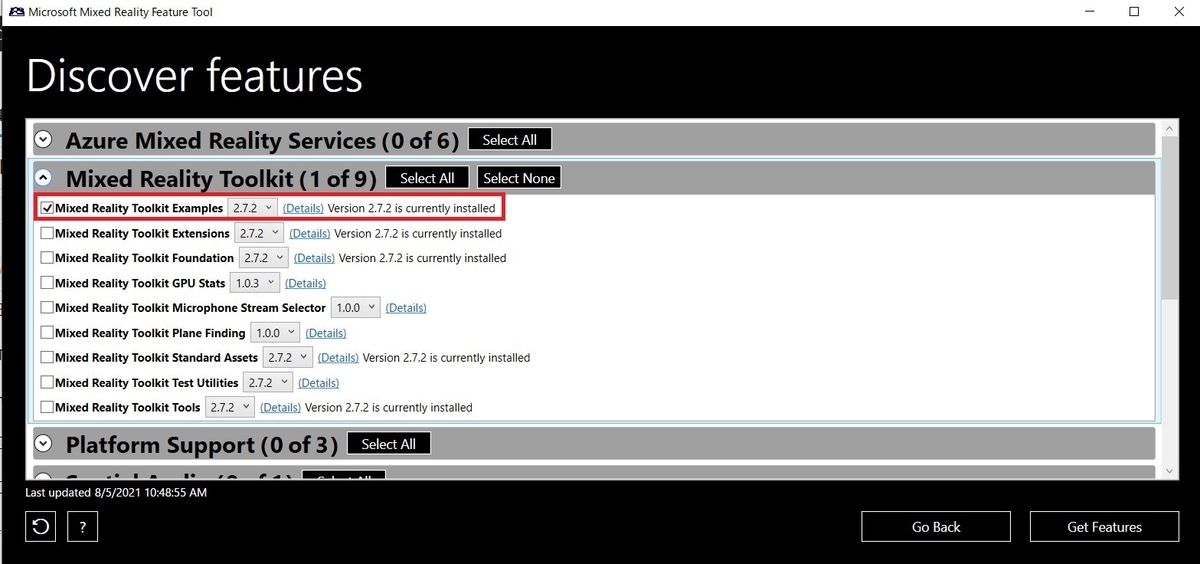
Task: Click the Mixed Reality Feature Tool title icon
Action: [14, 12]
